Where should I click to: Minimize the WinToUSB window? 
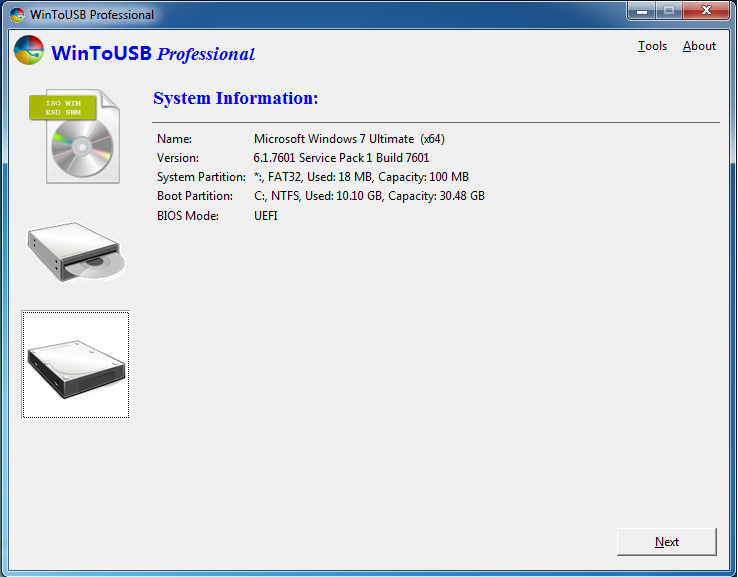(x=642, y=11)
